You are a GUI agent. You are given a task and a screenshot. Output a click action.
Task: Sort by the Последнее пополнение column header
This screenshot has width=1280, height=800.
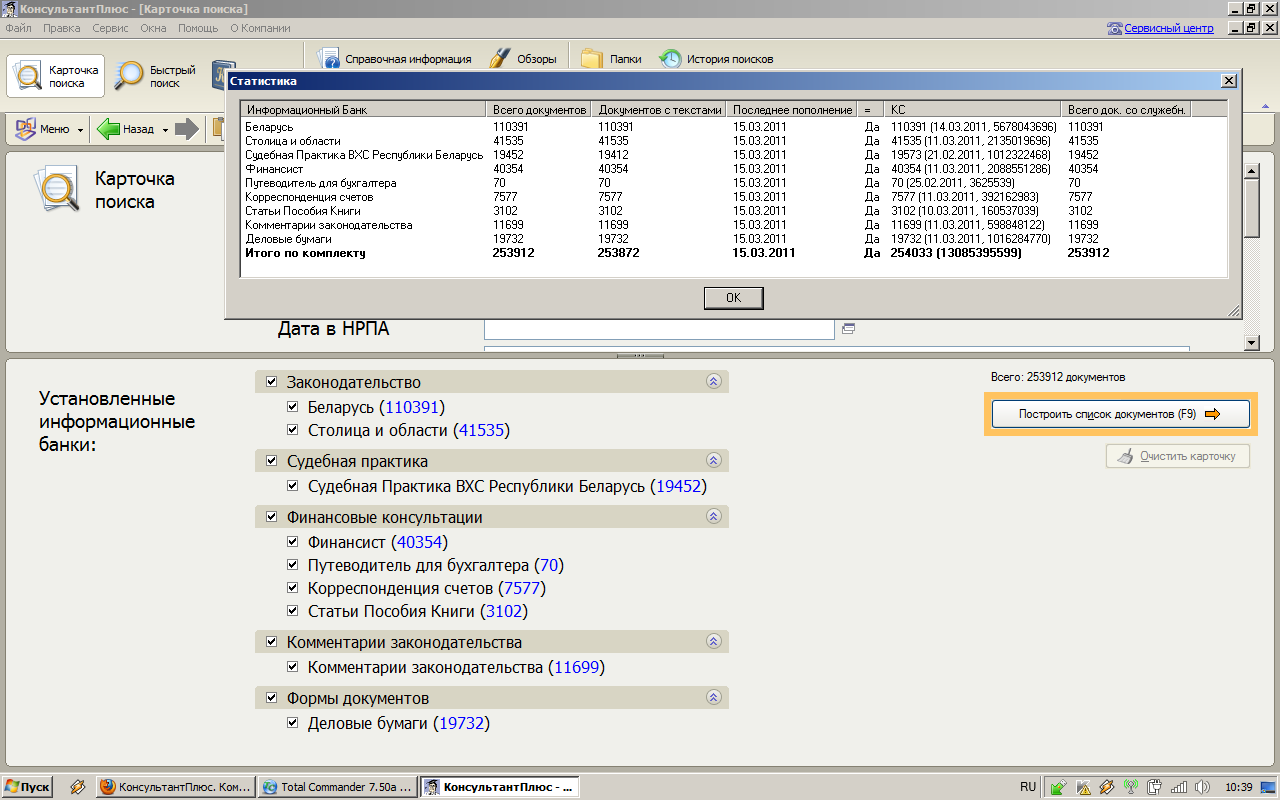[793, 109]
